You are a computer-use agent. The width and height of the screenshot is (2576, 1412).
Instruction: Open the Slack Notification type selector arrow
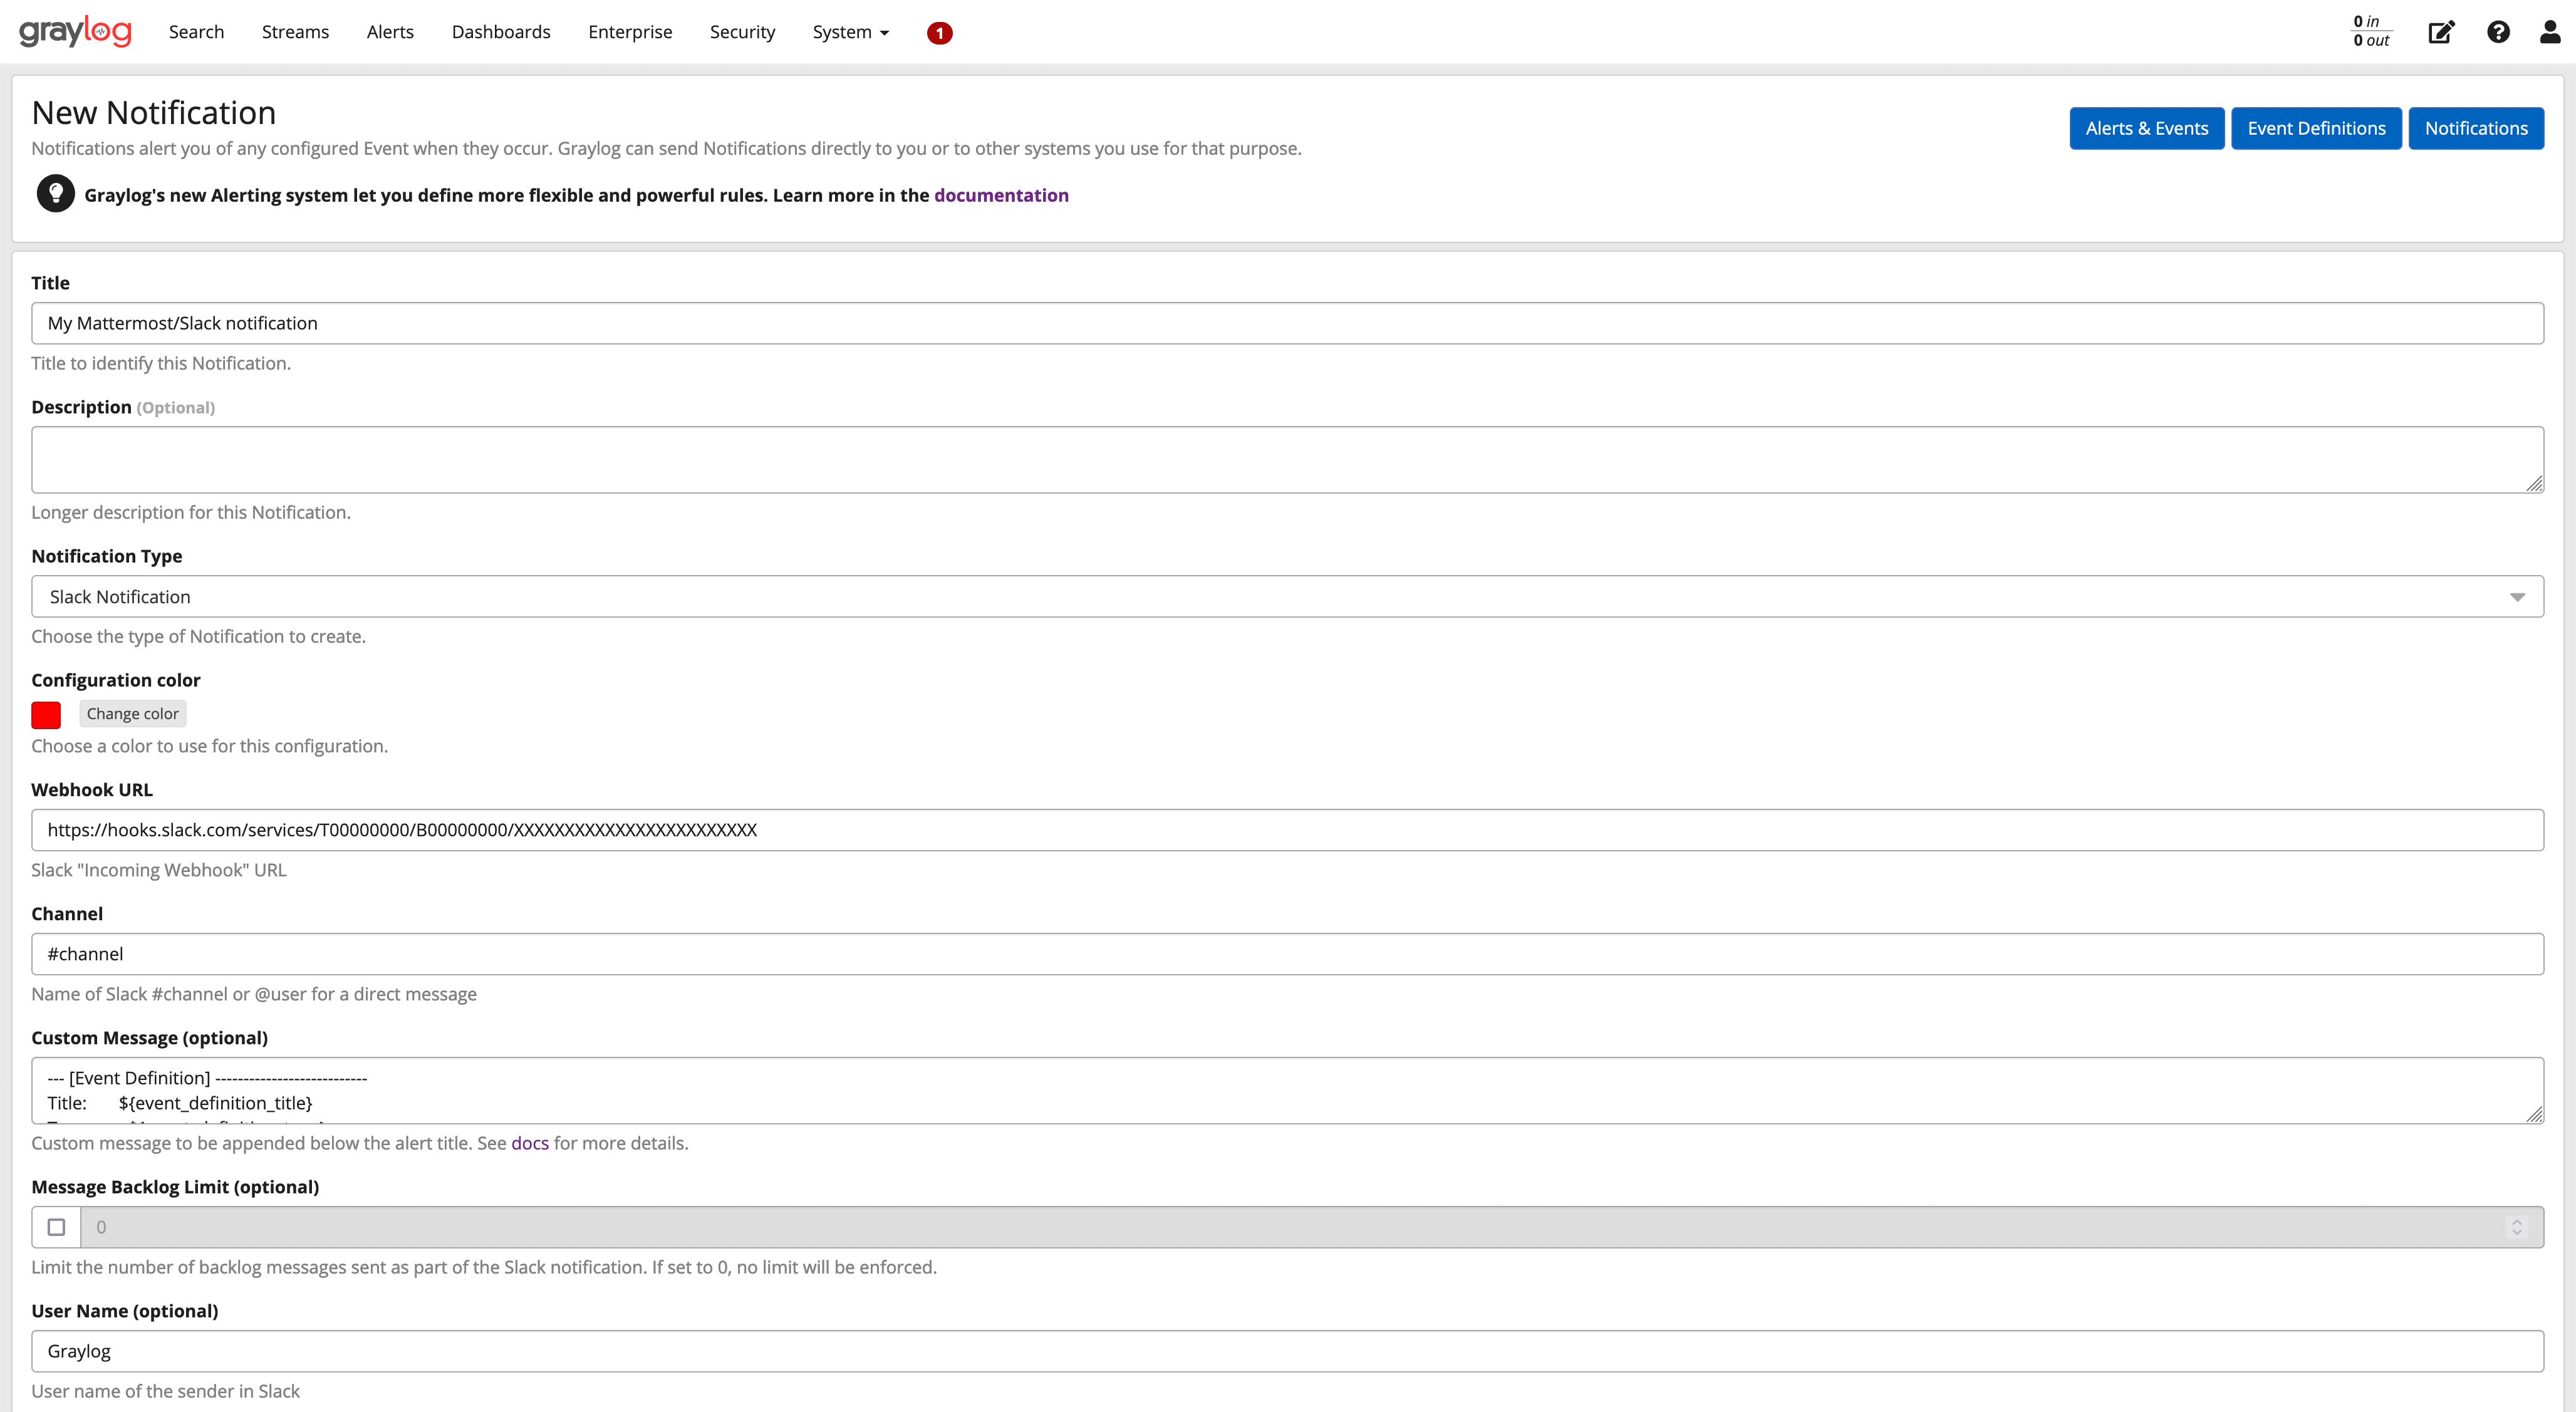(x=2518, y=596)
